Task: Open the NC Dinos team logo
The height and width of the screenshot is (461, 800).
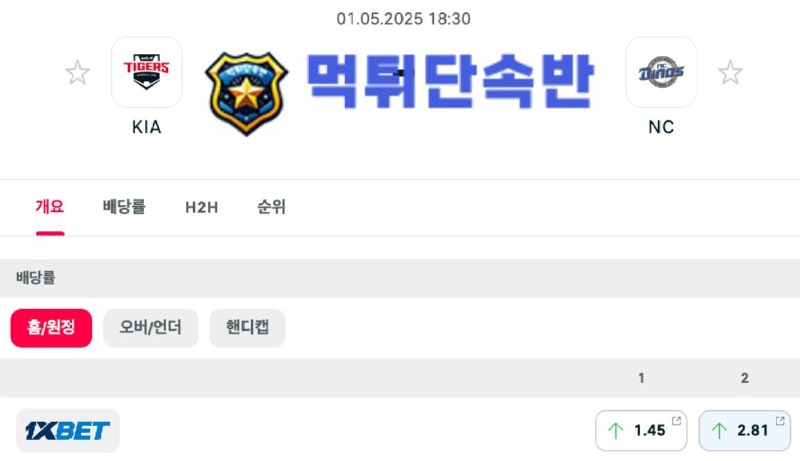Action: tap(661, 72)
